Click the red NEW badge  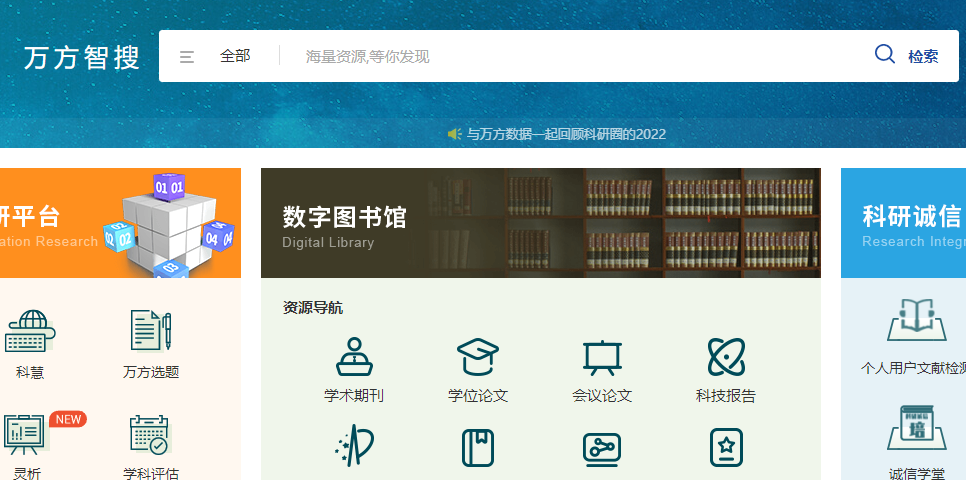[x=68, y=420]
